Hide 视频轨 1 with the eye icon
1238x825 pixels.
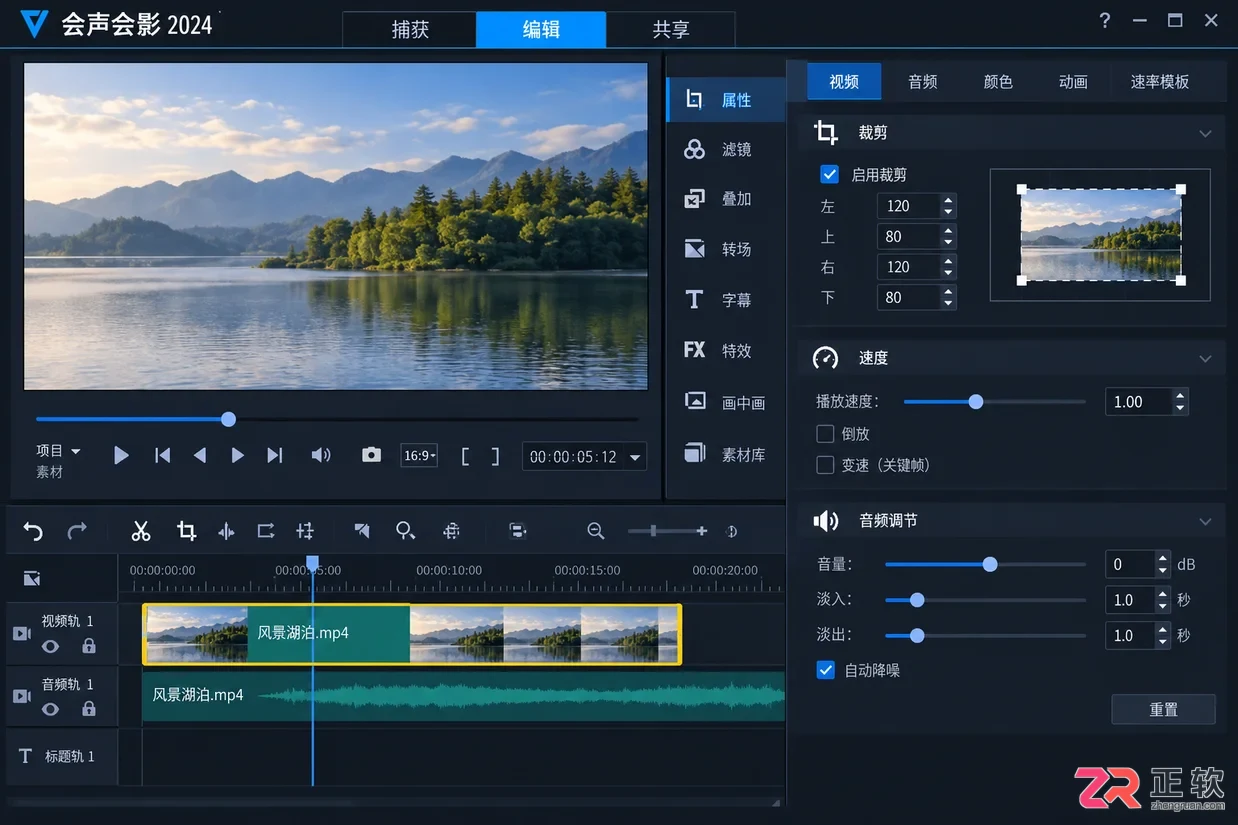51,647
